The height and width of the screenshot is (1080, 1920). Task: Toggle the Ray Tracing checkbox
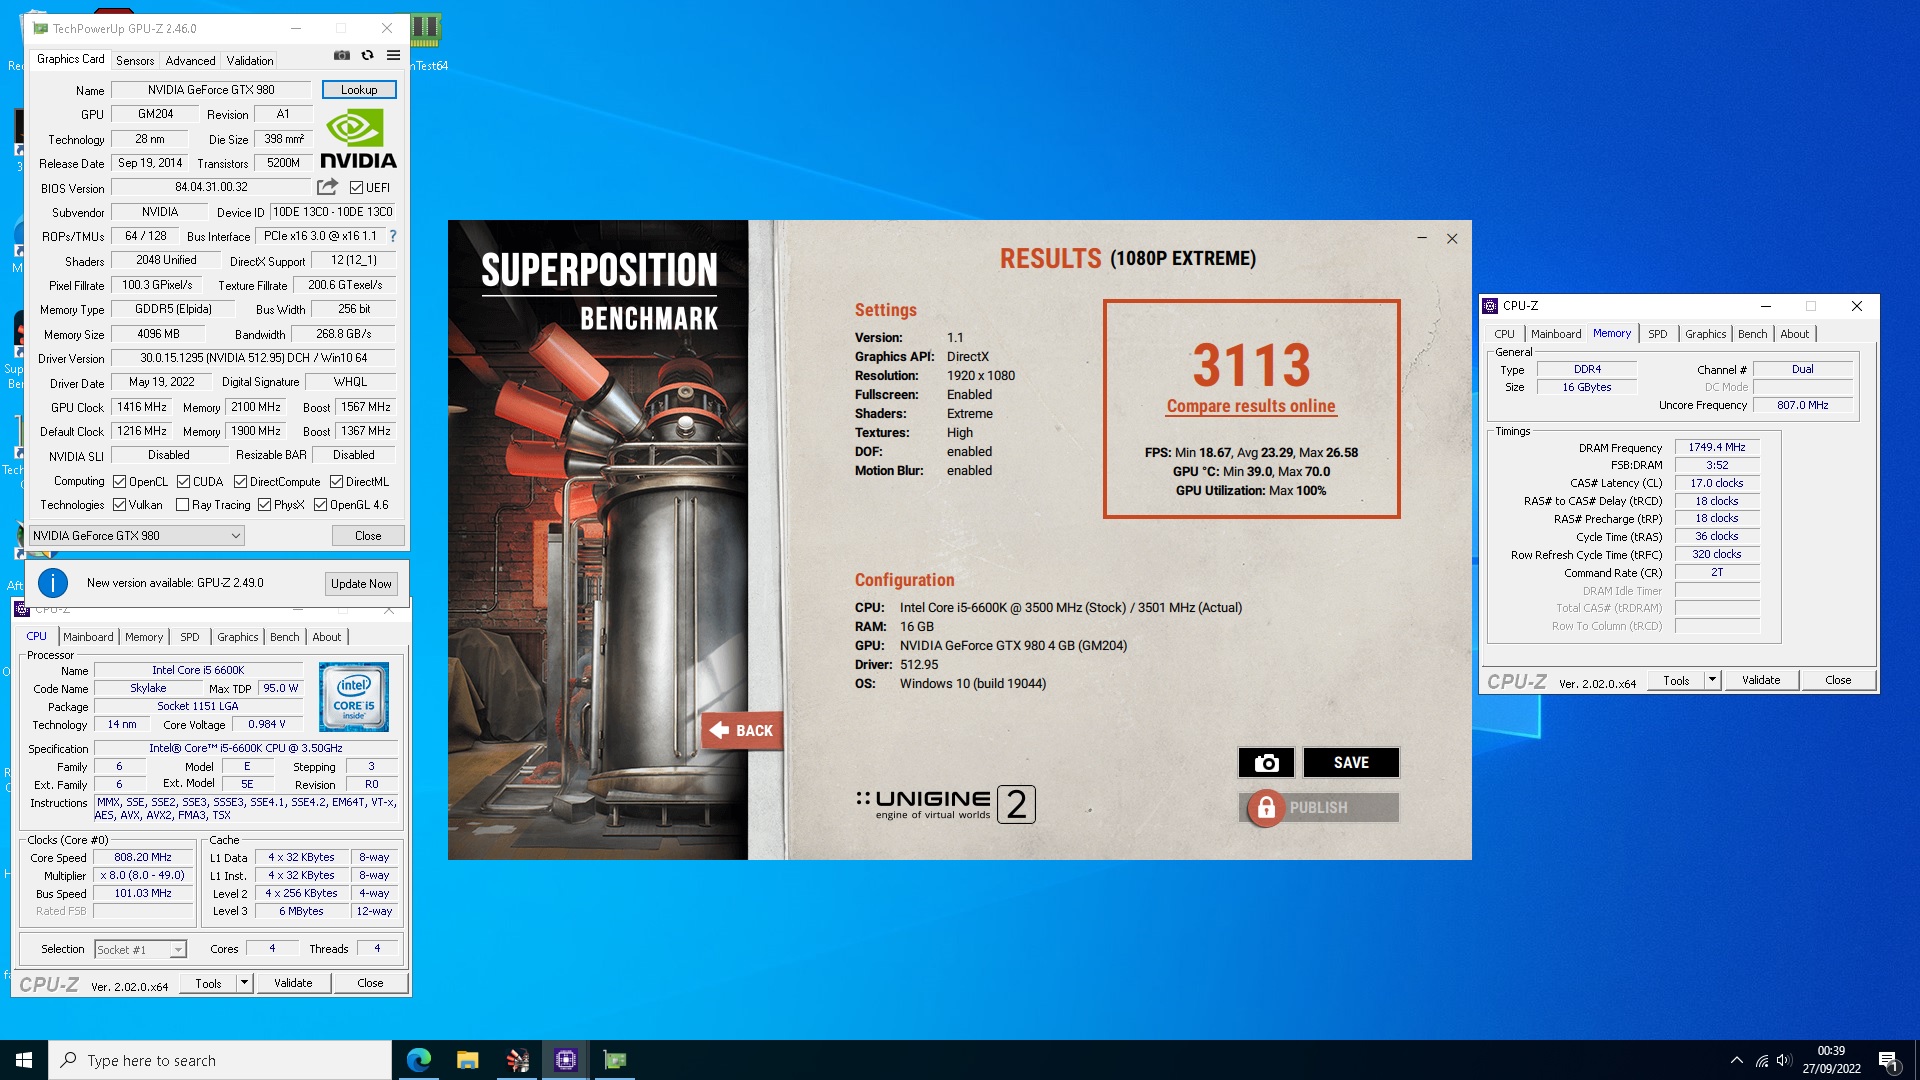click(x=183, y=505)
